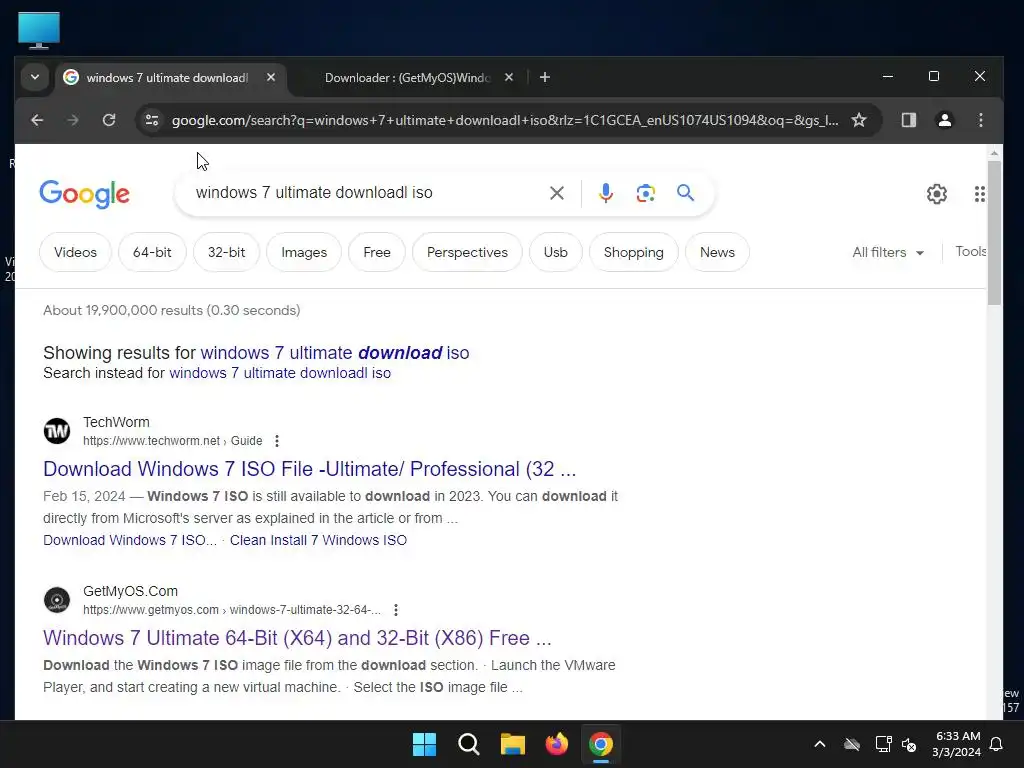1024x768 pixels.
Task: Open taskbar Search
Action: (x=468, y=744)
